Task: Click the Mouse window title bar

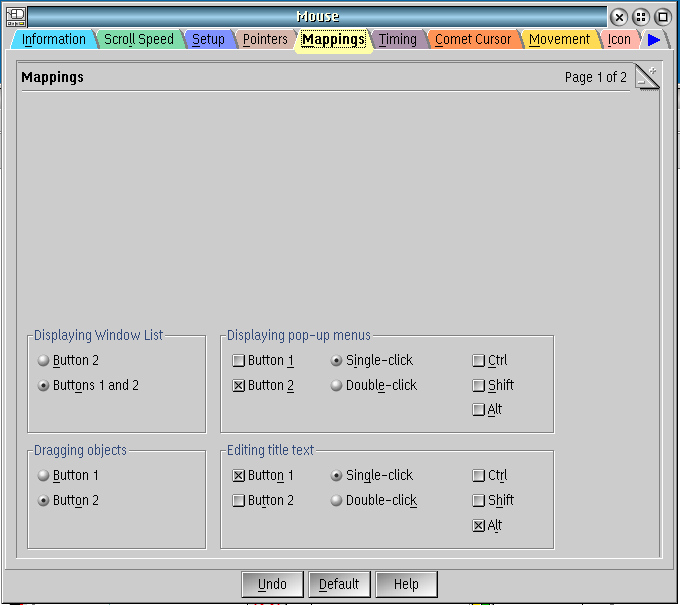Action: coord(317,17)
